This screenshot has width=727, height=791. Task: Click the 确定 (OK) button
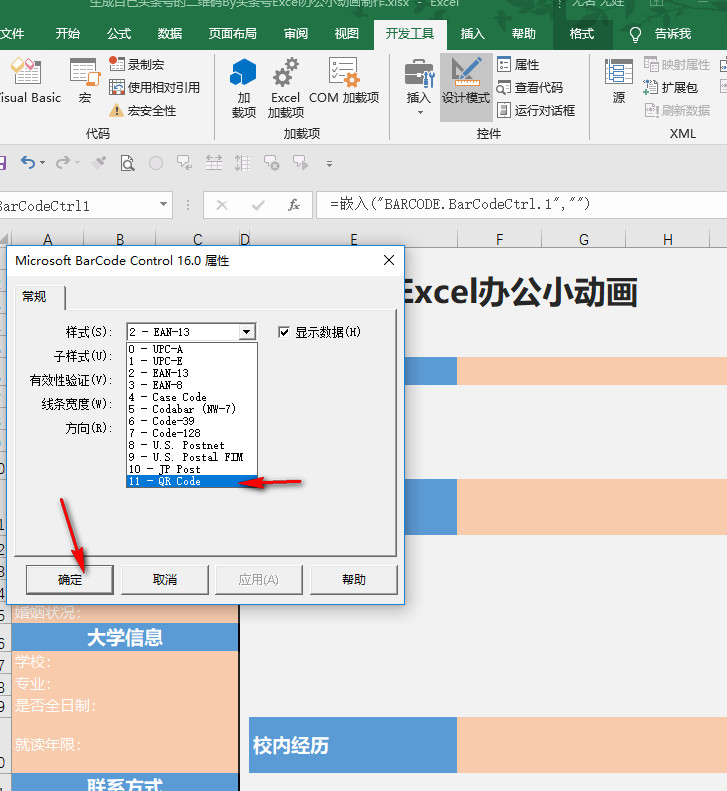point(70,580)
